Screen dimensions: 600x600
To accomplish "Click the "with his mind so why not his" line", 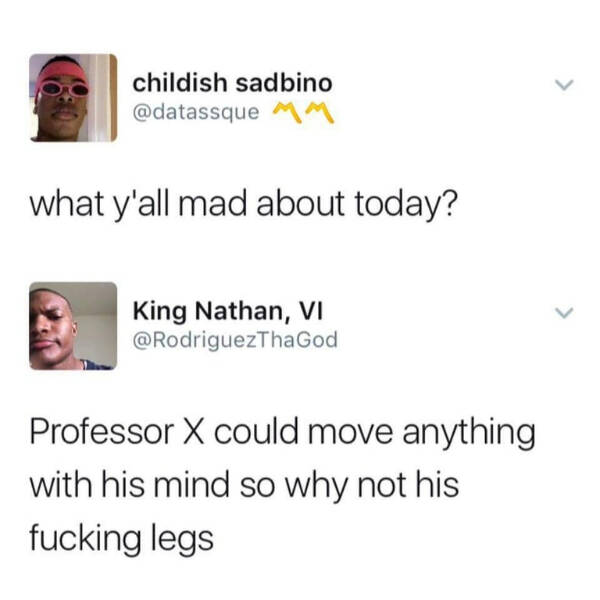I will pos(244,486).
